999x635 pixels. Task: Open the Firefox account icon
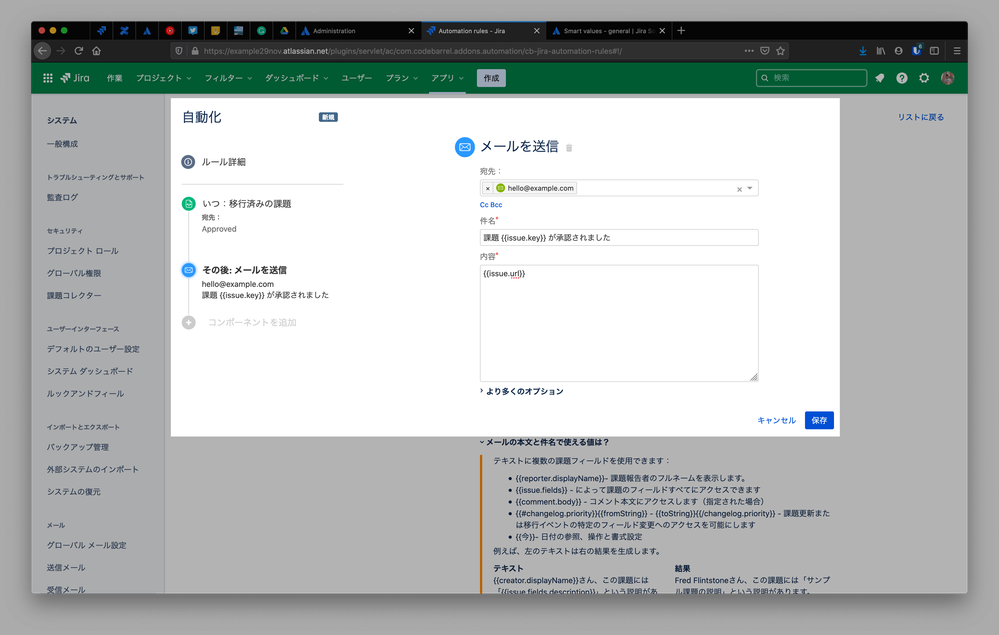pyautogui.click(x=898, y=50)
